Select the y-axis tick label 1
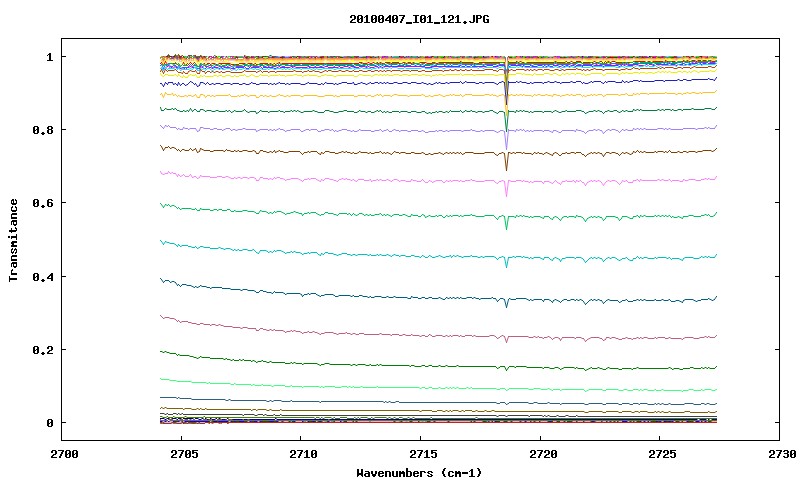The height and width of the screenshot is (480, 800). 50,57
